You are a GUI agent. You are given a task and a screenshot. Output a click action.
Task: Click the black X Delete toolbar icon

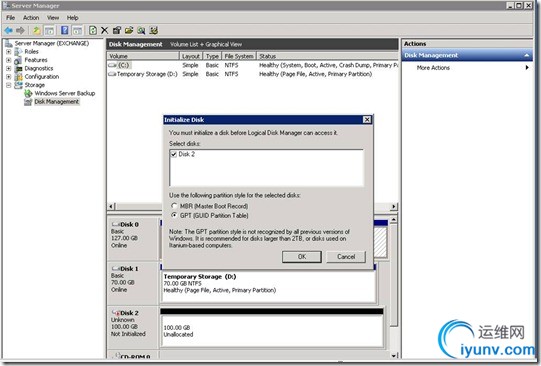tap(105, 30)
